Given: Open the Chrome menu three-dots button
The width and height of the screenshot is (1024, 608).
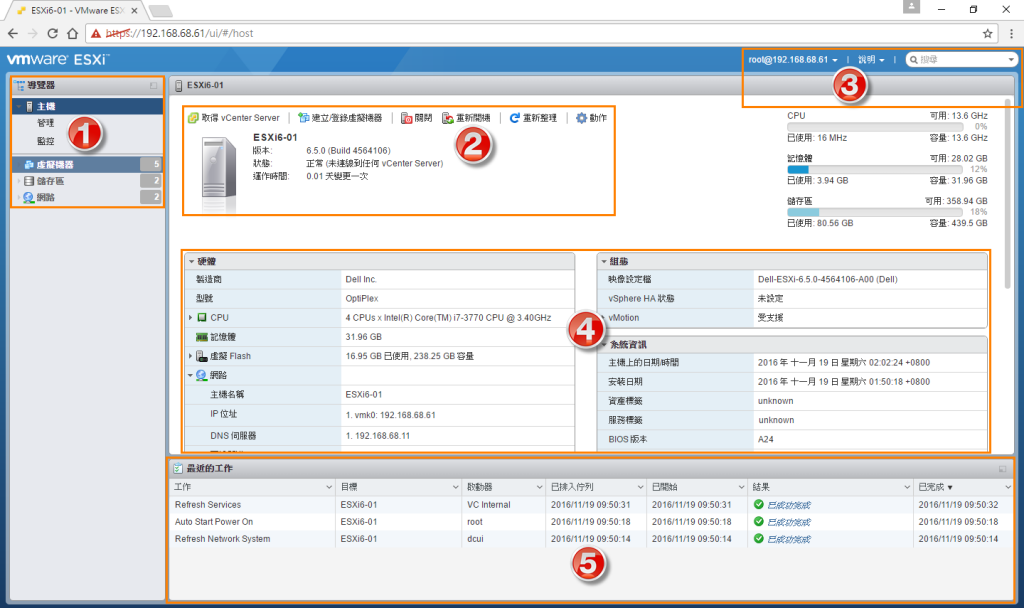Looking at the screenshot, I should [x=1011, y=33].
